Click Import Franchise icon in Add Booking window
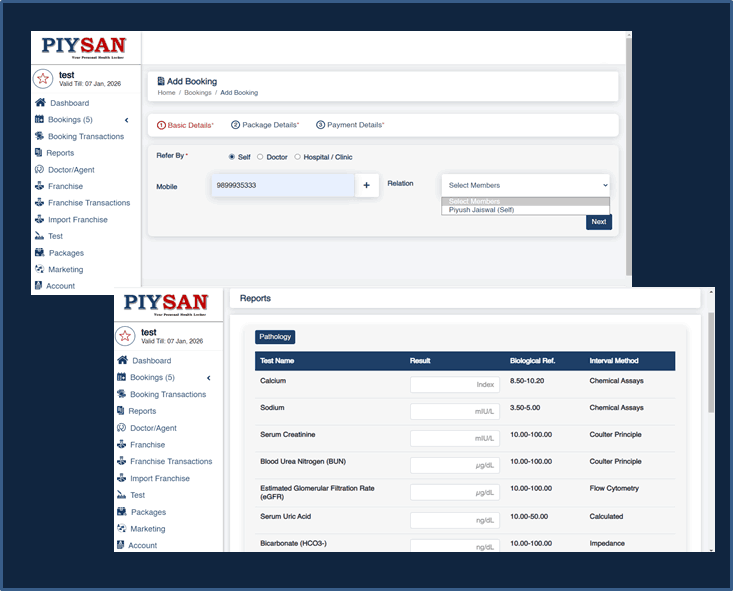The image size is (733, 591). pos(39,219)
